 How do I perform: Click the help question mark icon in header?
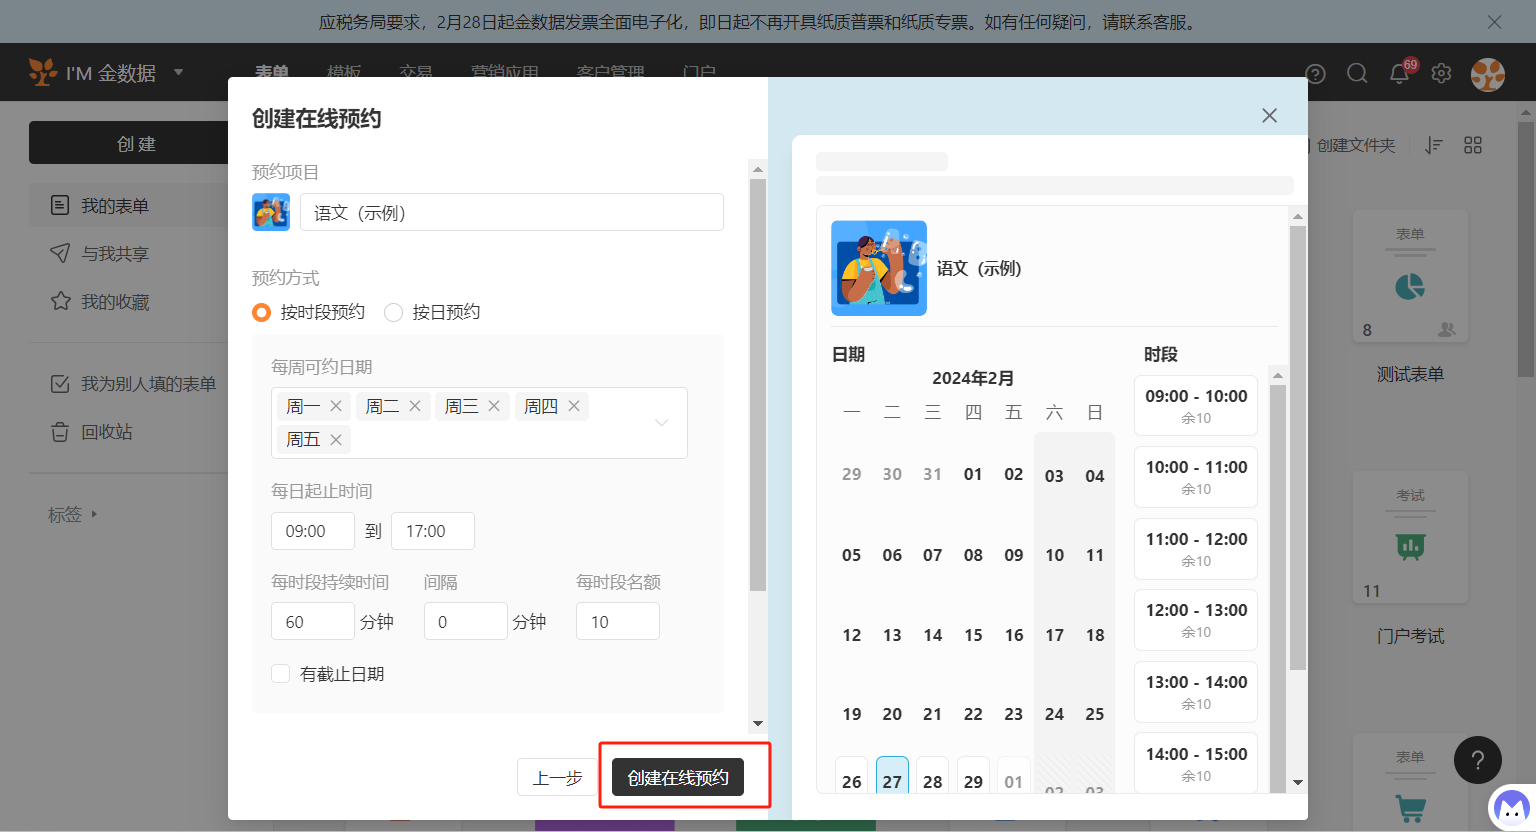coord(1315,74)
